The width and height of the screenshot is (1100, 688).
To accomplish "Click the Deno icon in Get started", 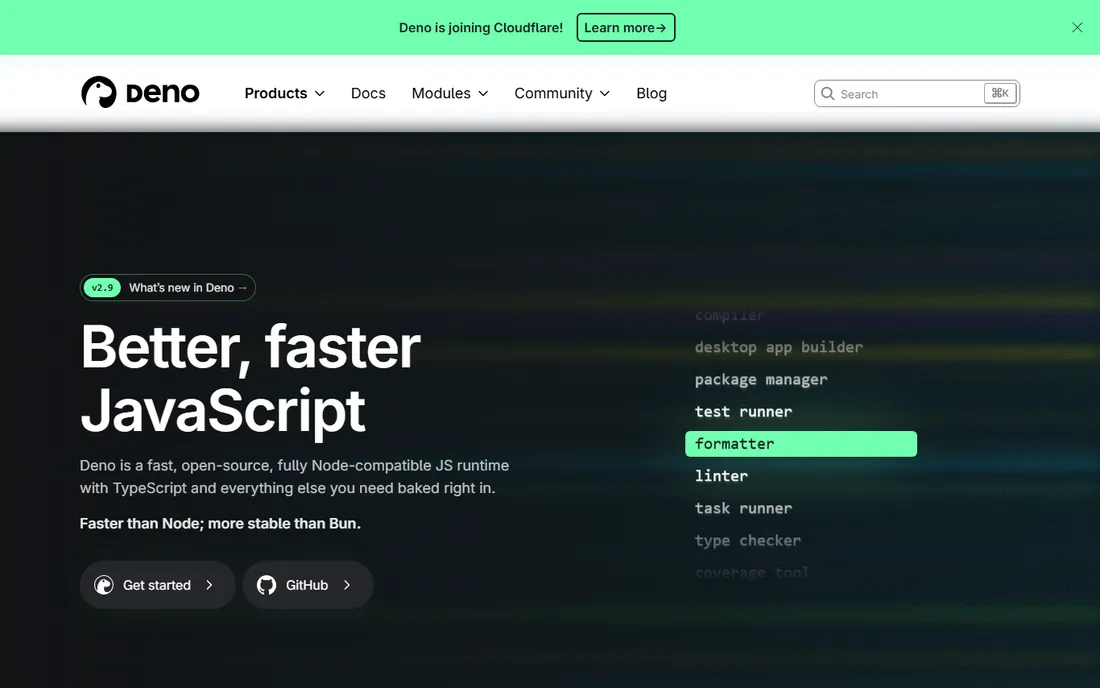I will click(104, 585).
